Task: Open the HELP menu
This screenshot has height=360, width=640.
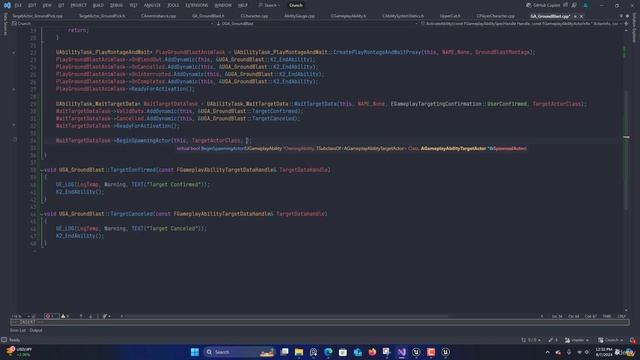Action: click(243, 5)
